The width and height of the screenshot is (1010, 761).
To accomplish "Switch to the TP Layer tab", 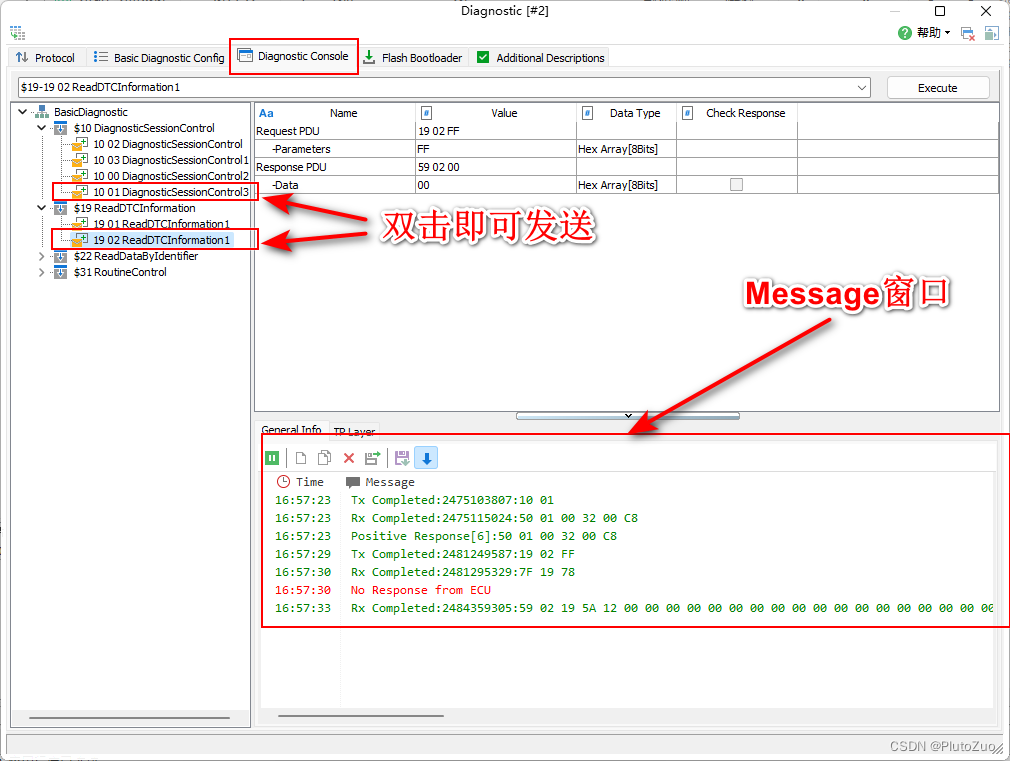I will (x=354, y=431).
